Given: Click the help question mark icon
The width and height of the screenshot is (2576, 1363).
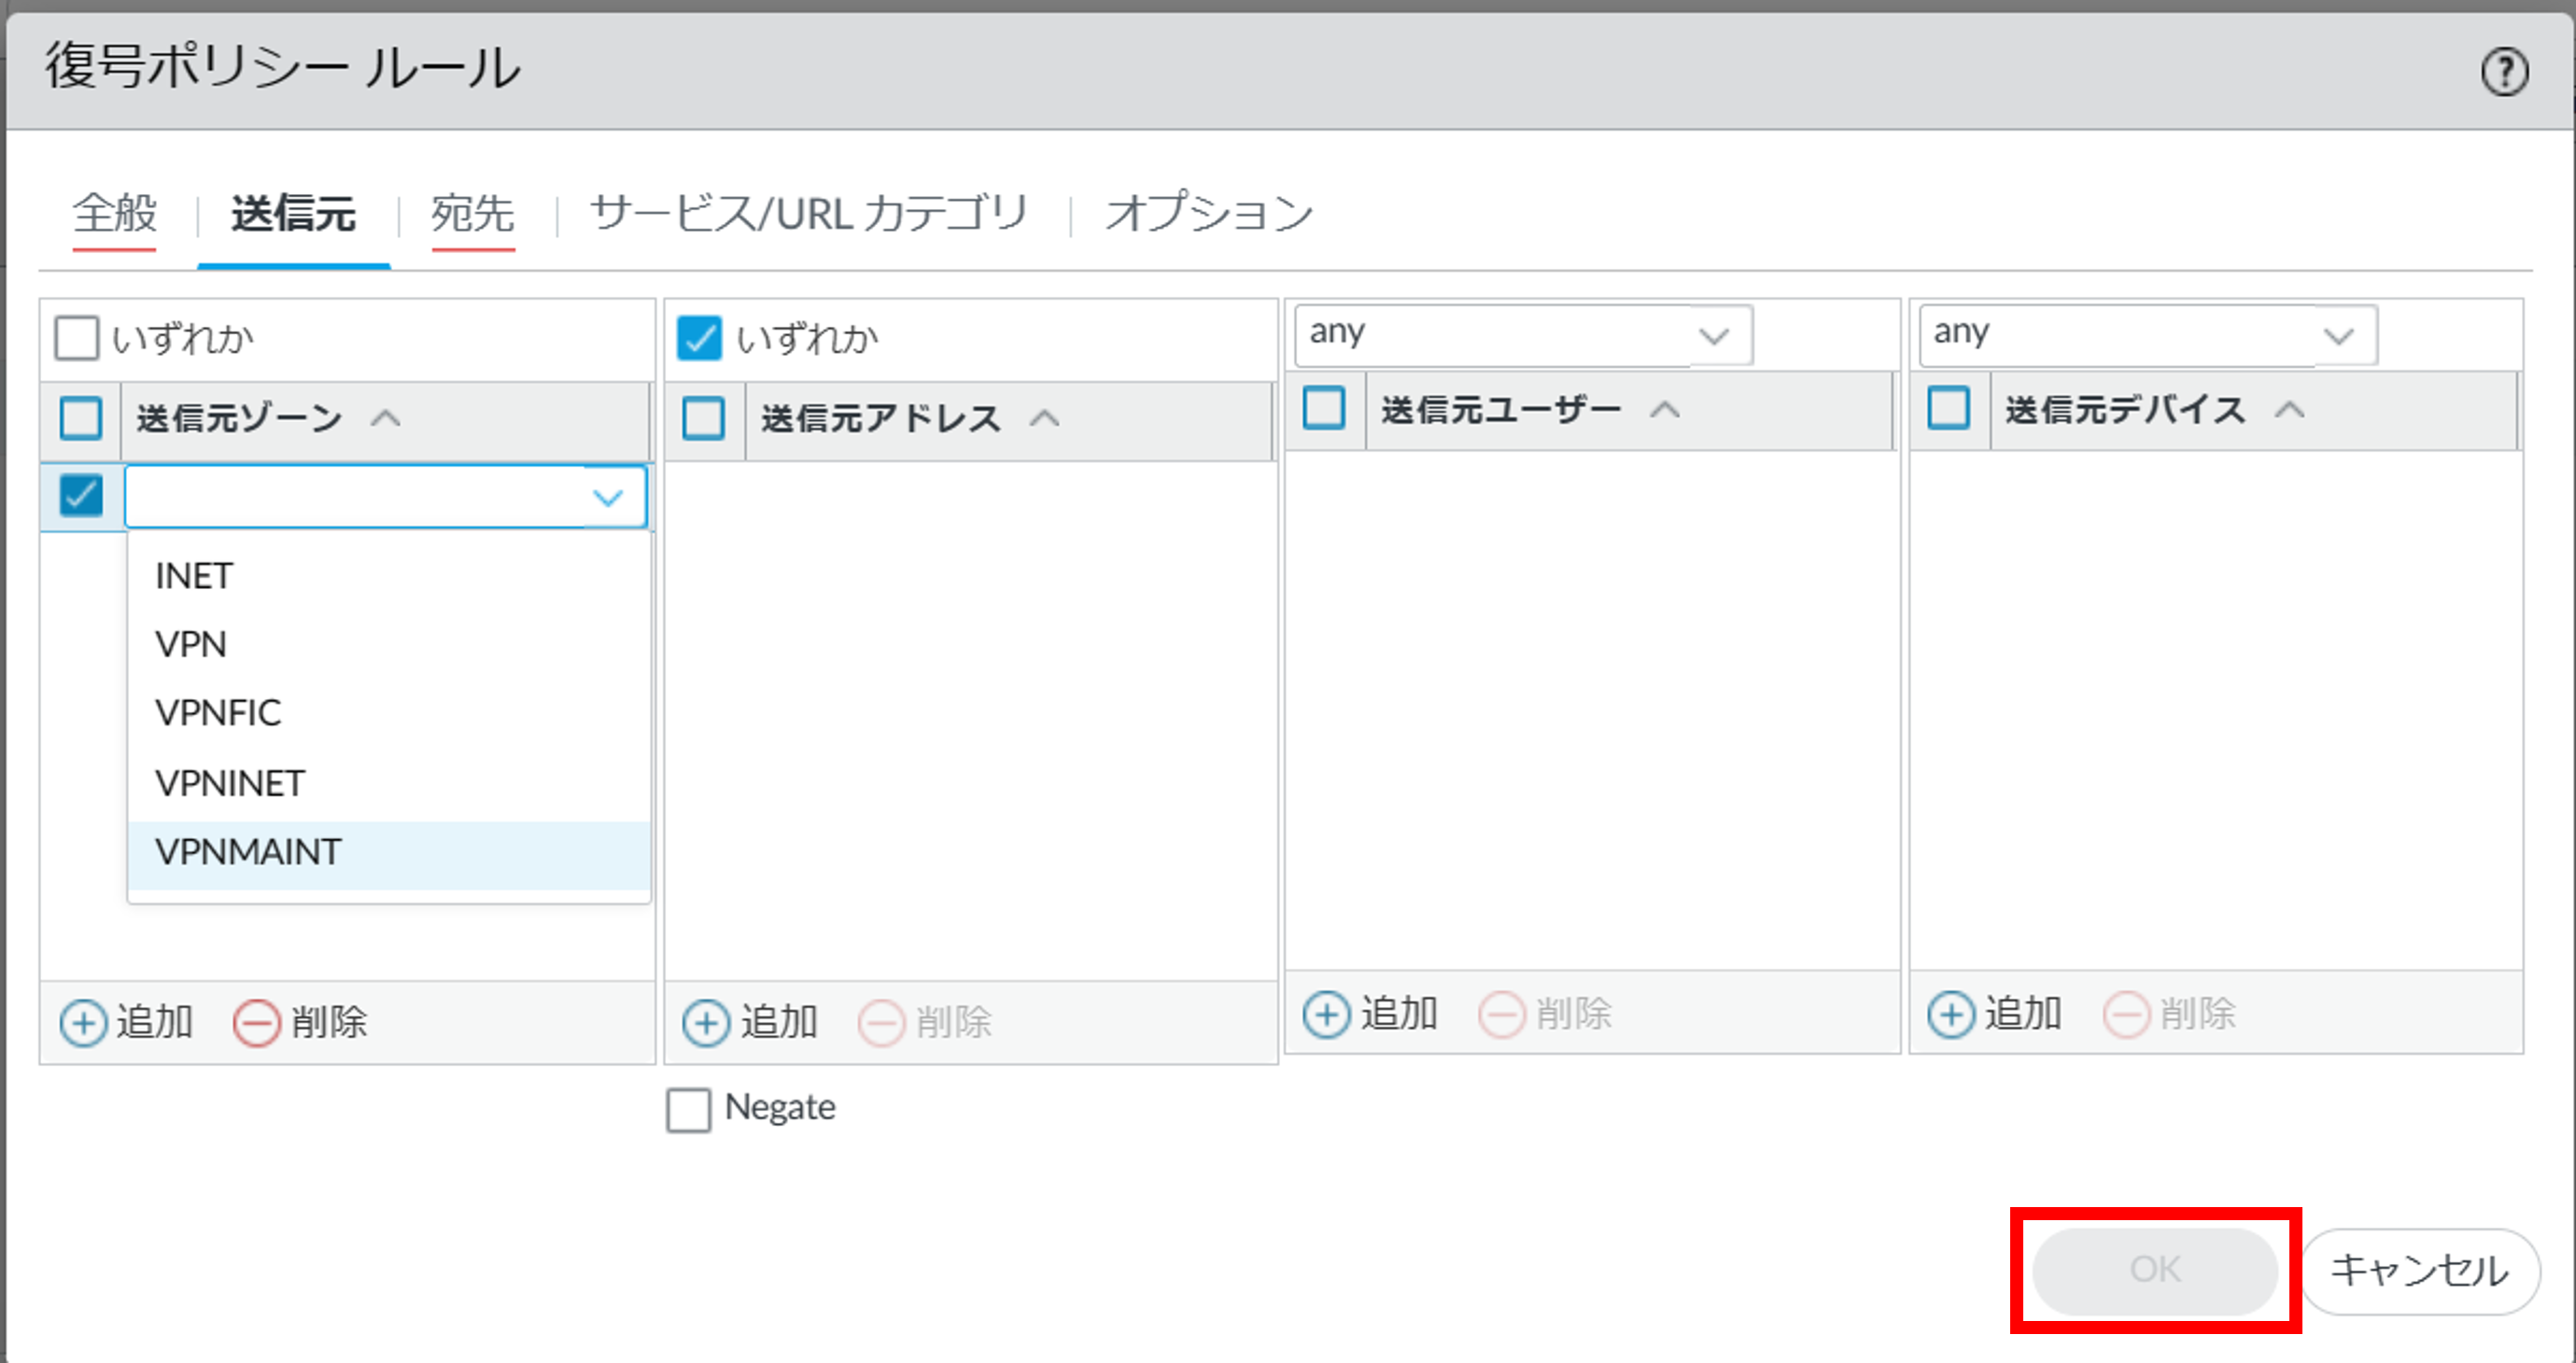Looking at the screenshot, I should coord(2505,72).
